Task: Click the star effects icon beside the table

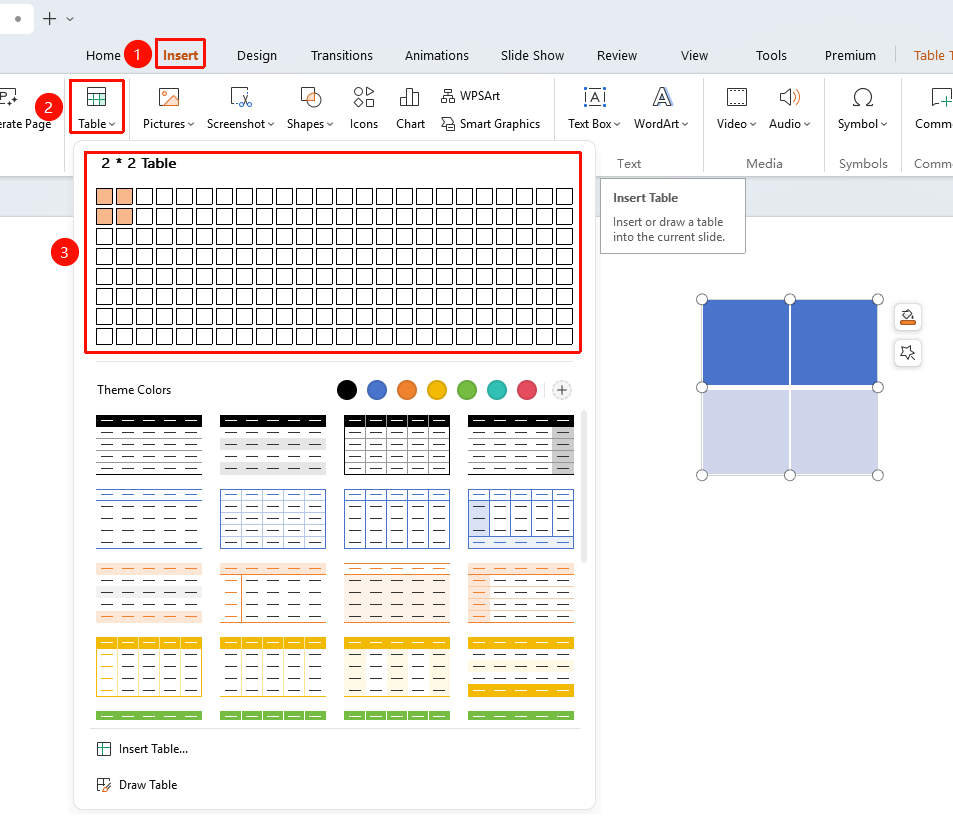Action: [x=908, y=353]
